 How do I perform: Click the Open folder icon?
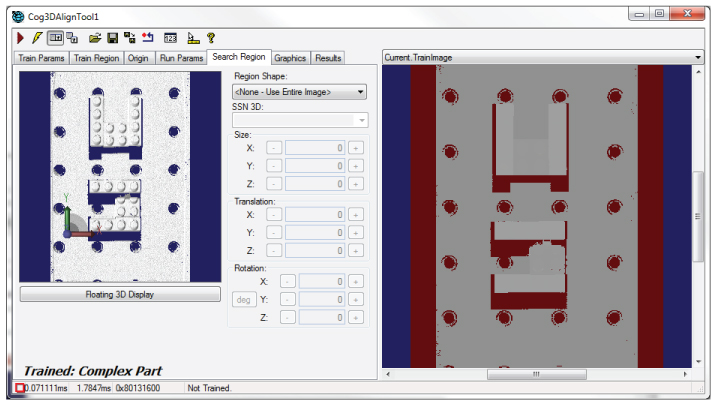95,38
